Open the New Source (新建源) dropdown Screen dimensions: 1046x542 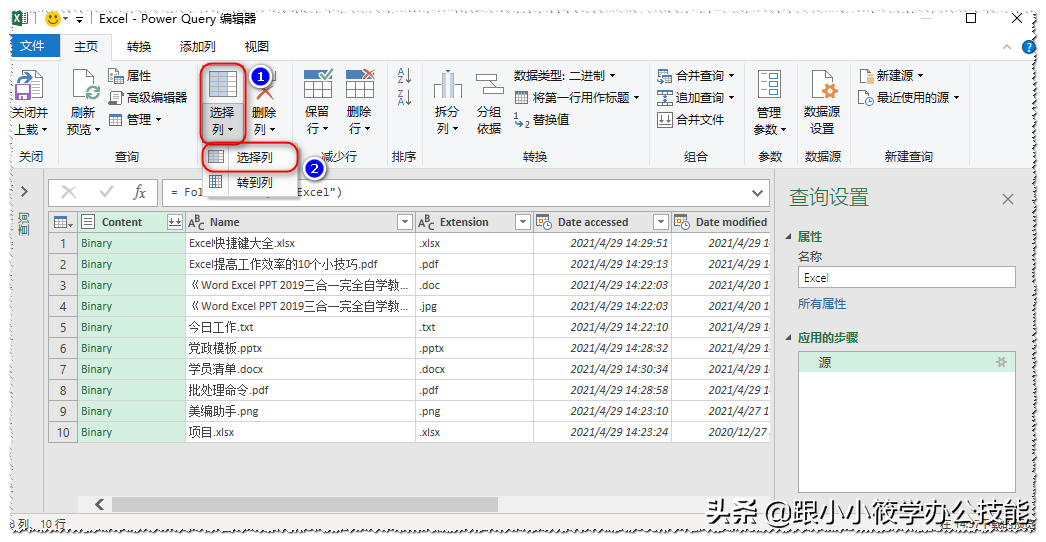(x=891, y=75)
